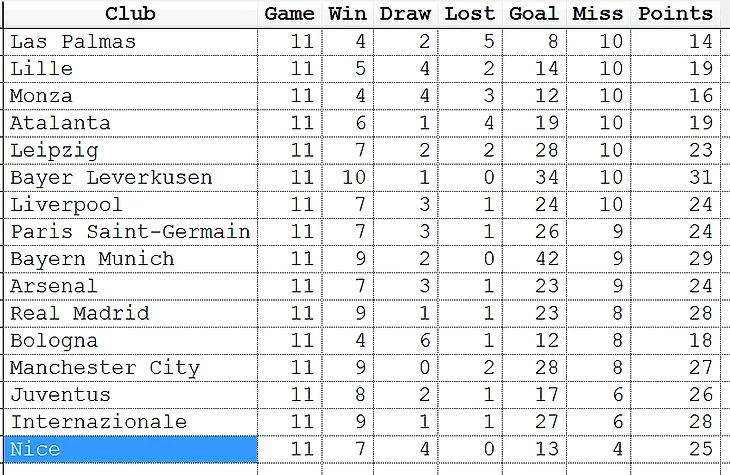Click the Game column header
This screenshot has width=730, height=475.
point(290,14)
